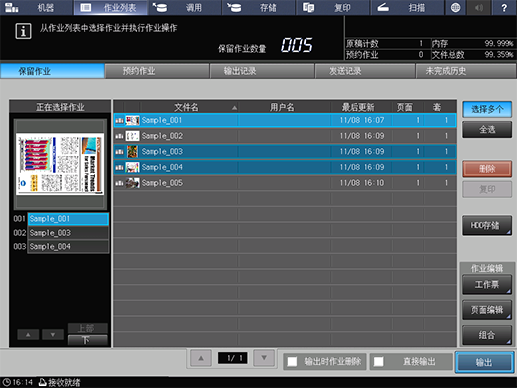Viewport: 517px width, 388px height.
Task: Click the job type icon of Sample_002
Action: [119, 136]
